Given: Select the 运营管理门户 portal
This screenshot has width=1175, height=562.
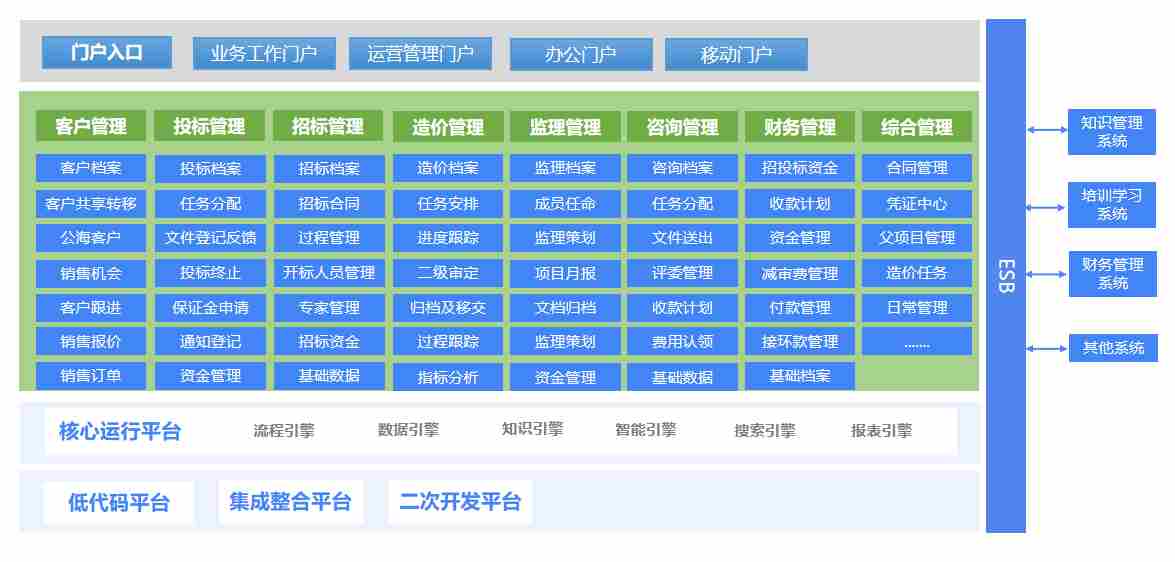Looking at the screenshot, I should click(420, 54).
